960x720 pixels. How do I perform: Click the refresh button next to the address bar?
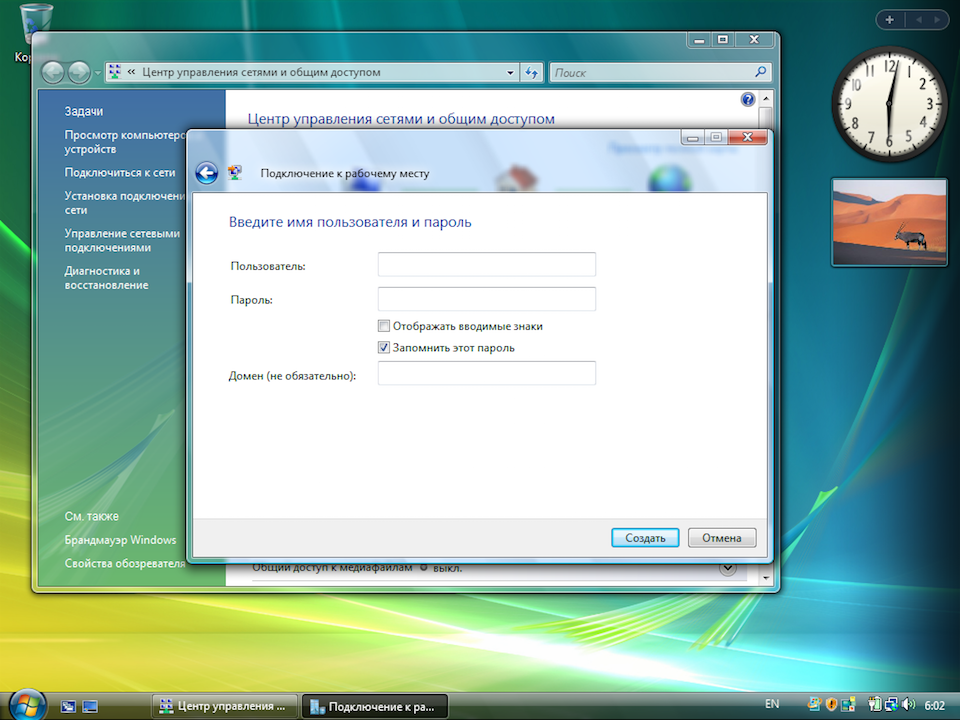(531, 73)
